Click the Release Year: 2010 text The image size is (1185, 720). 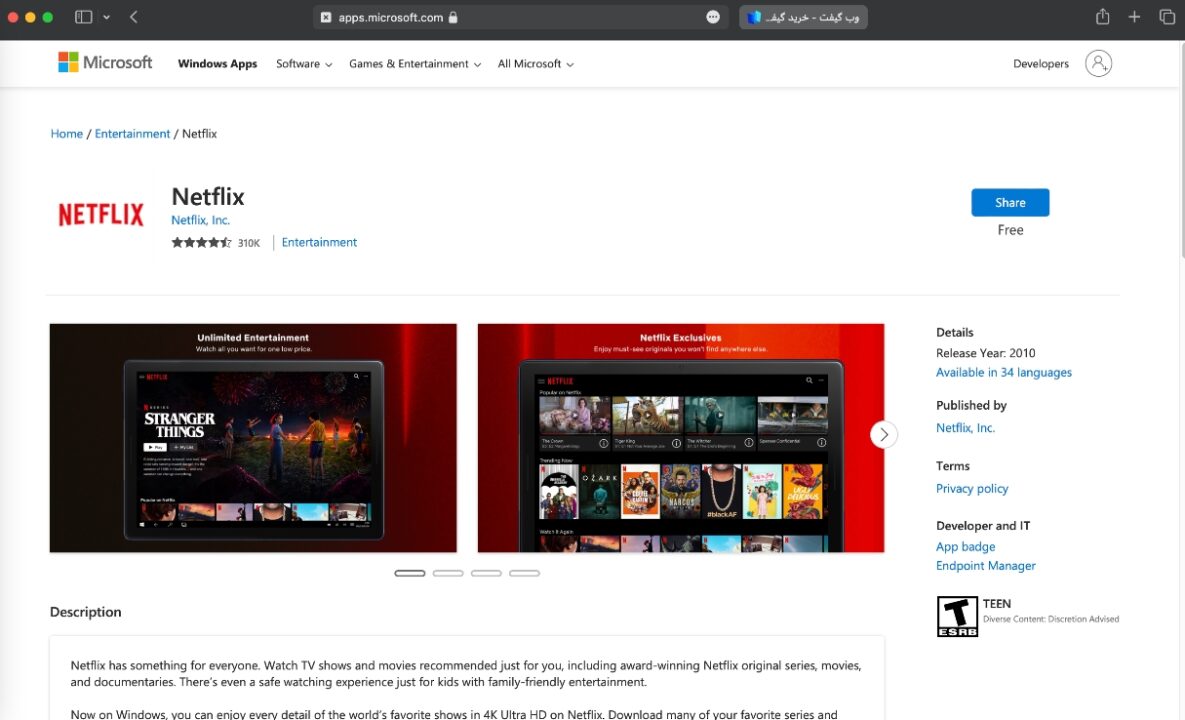[985, 353]
